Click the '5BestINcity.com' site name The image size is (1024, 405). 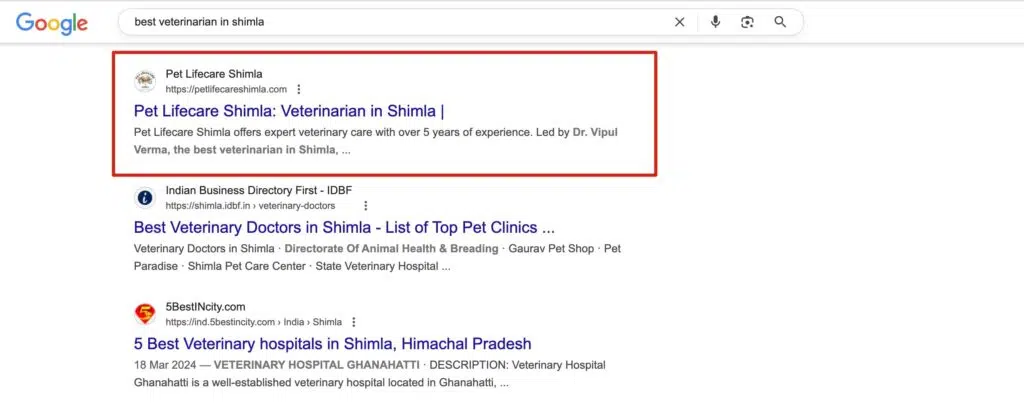point(205,306)
